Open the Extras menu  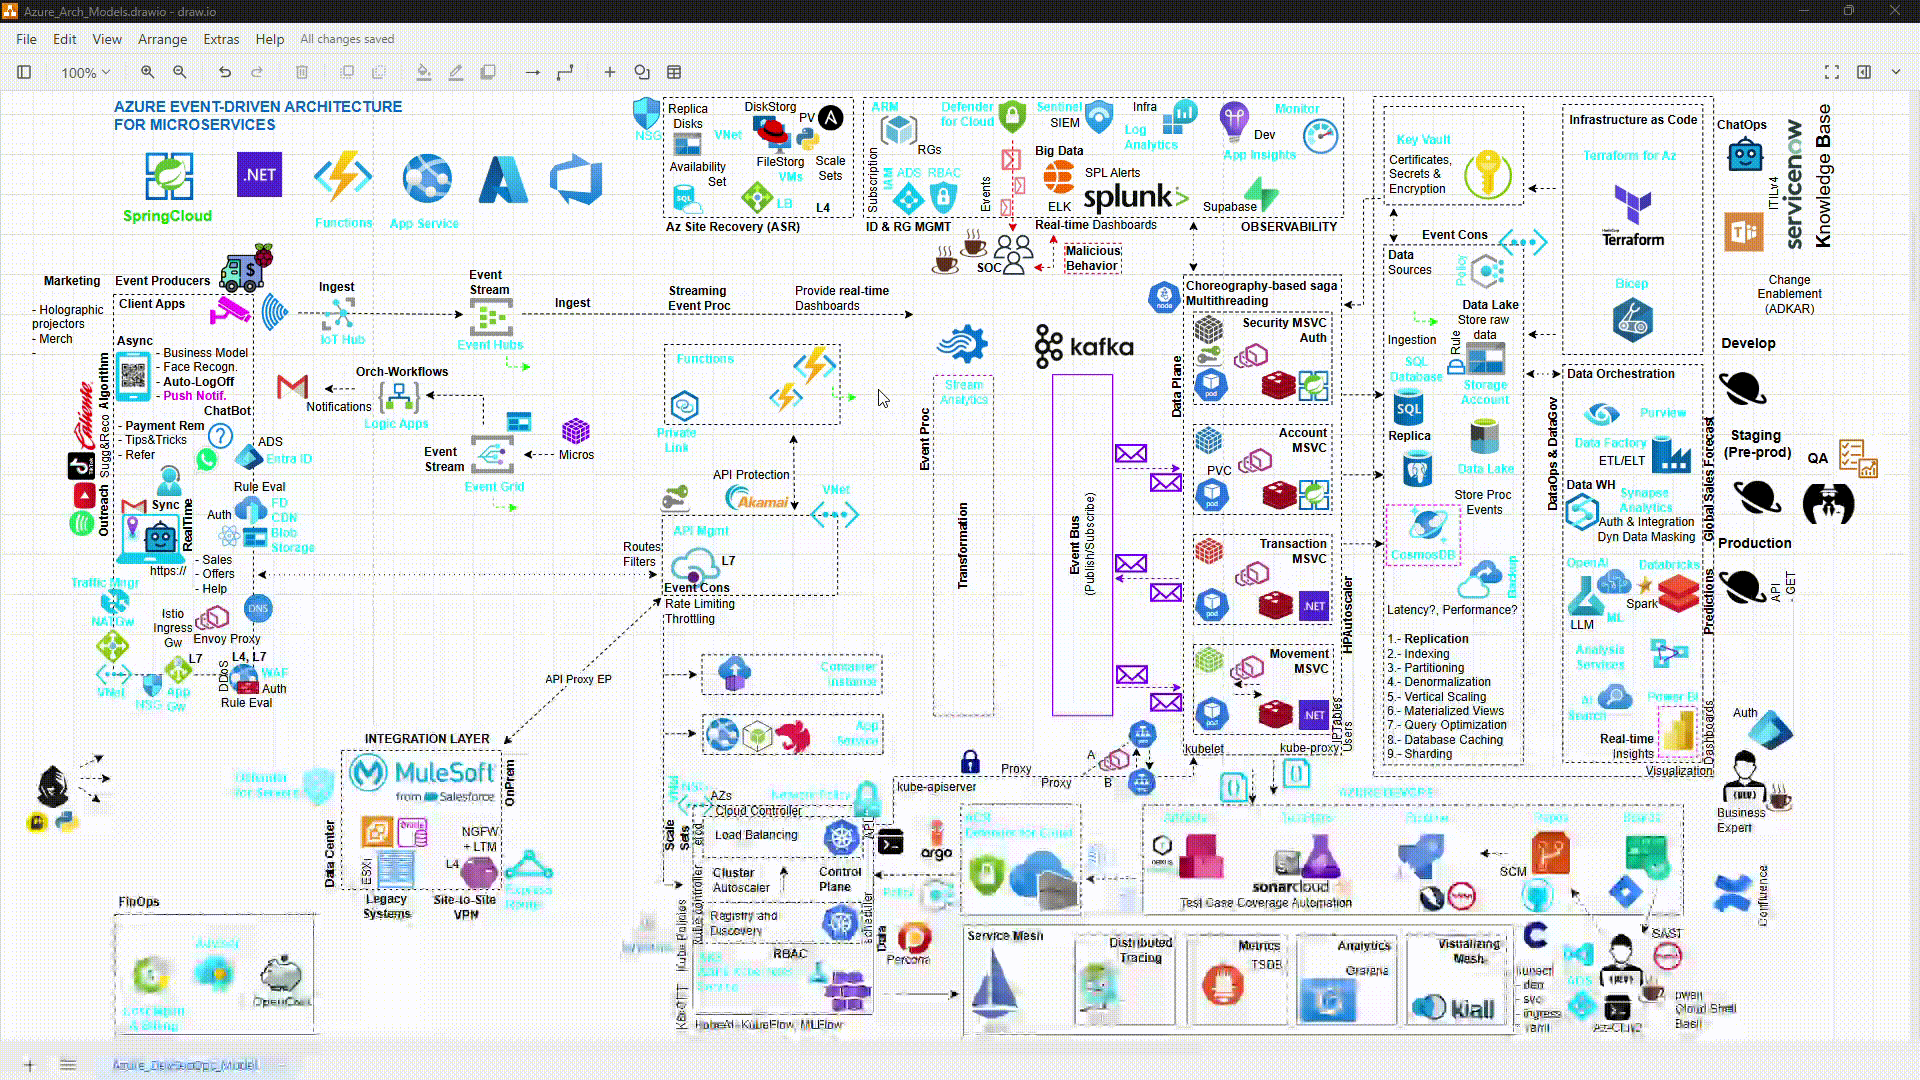(221, 39)
